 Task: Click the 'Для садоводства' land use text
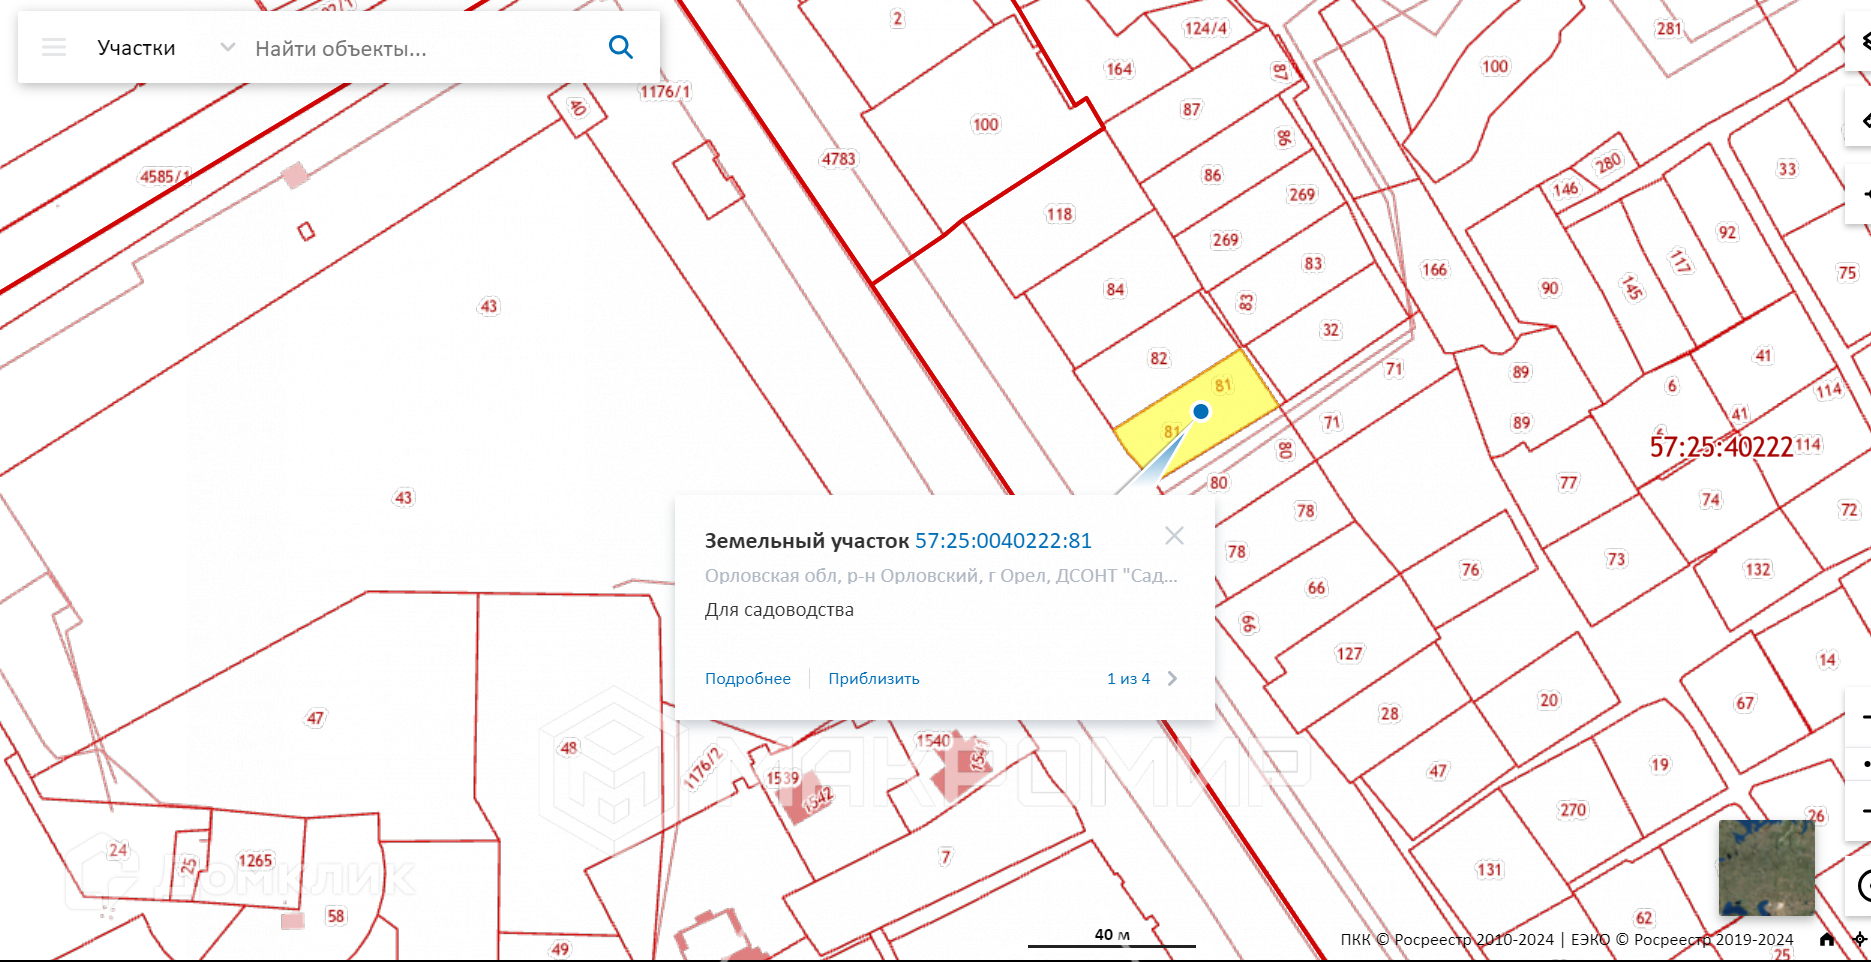click(779, 610)
